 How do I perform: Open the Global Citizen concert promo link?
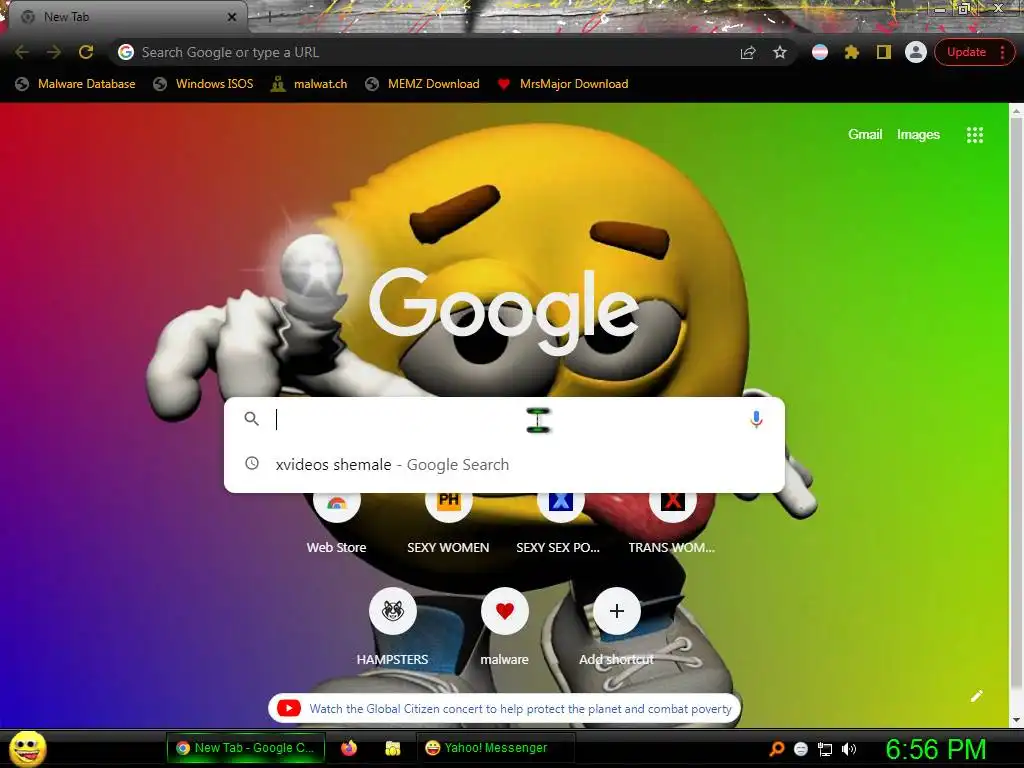coord(504,709)
